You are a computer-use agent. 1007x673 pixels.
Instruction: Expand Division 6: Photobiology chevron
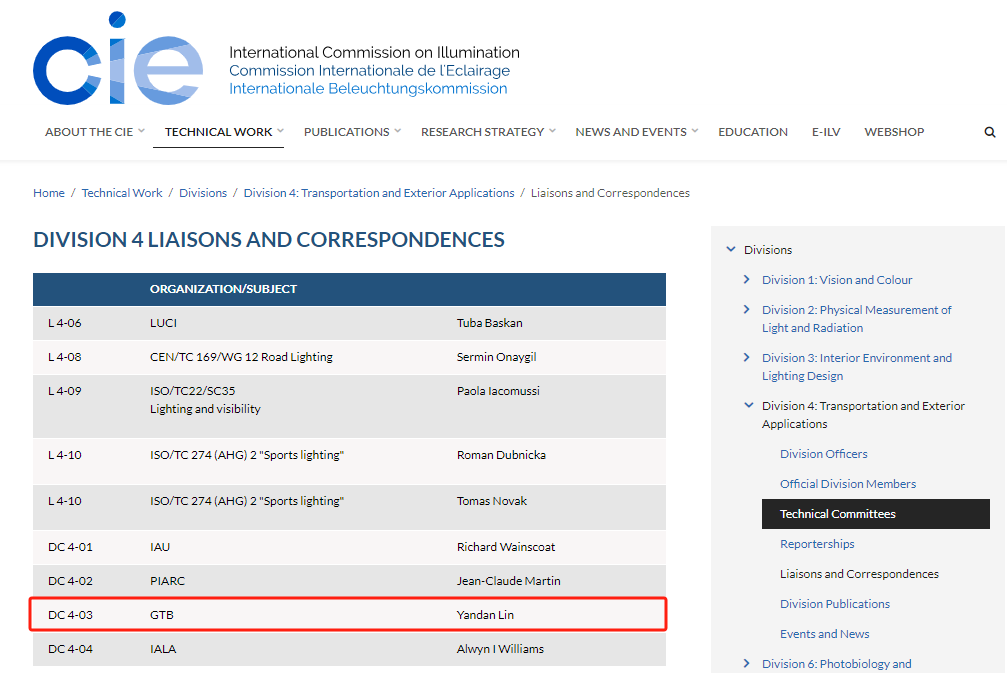[746, 663]
